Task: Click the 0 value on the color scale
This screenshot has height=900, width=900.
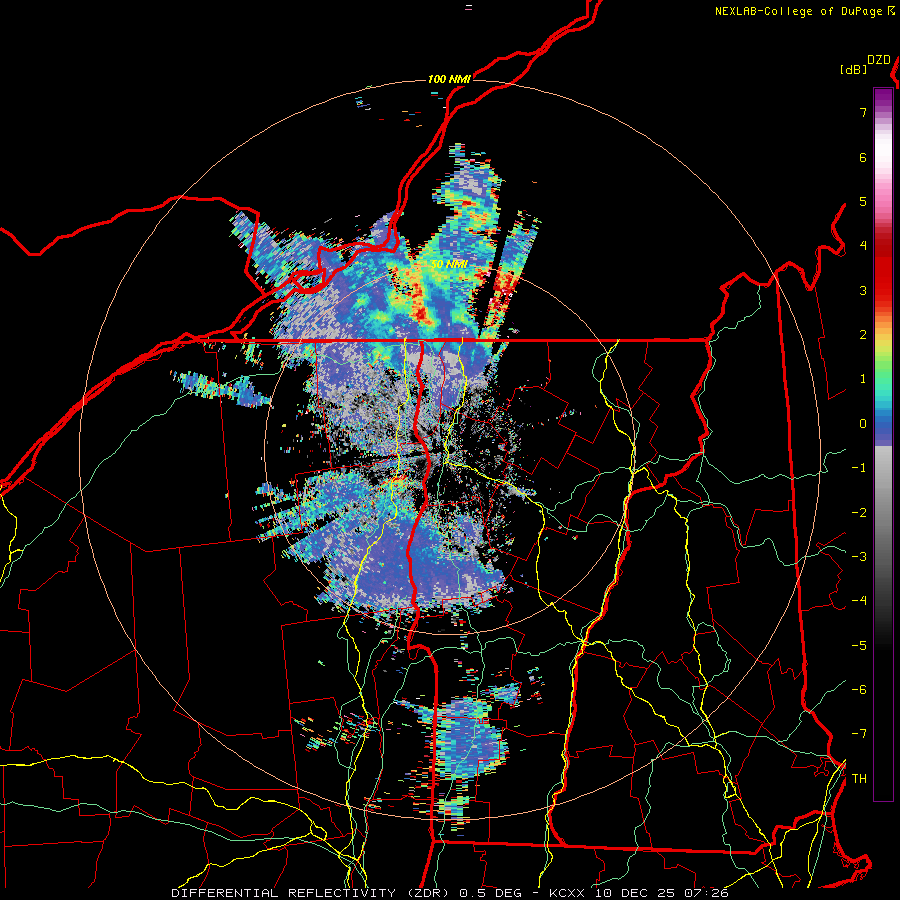Action: 863,424
